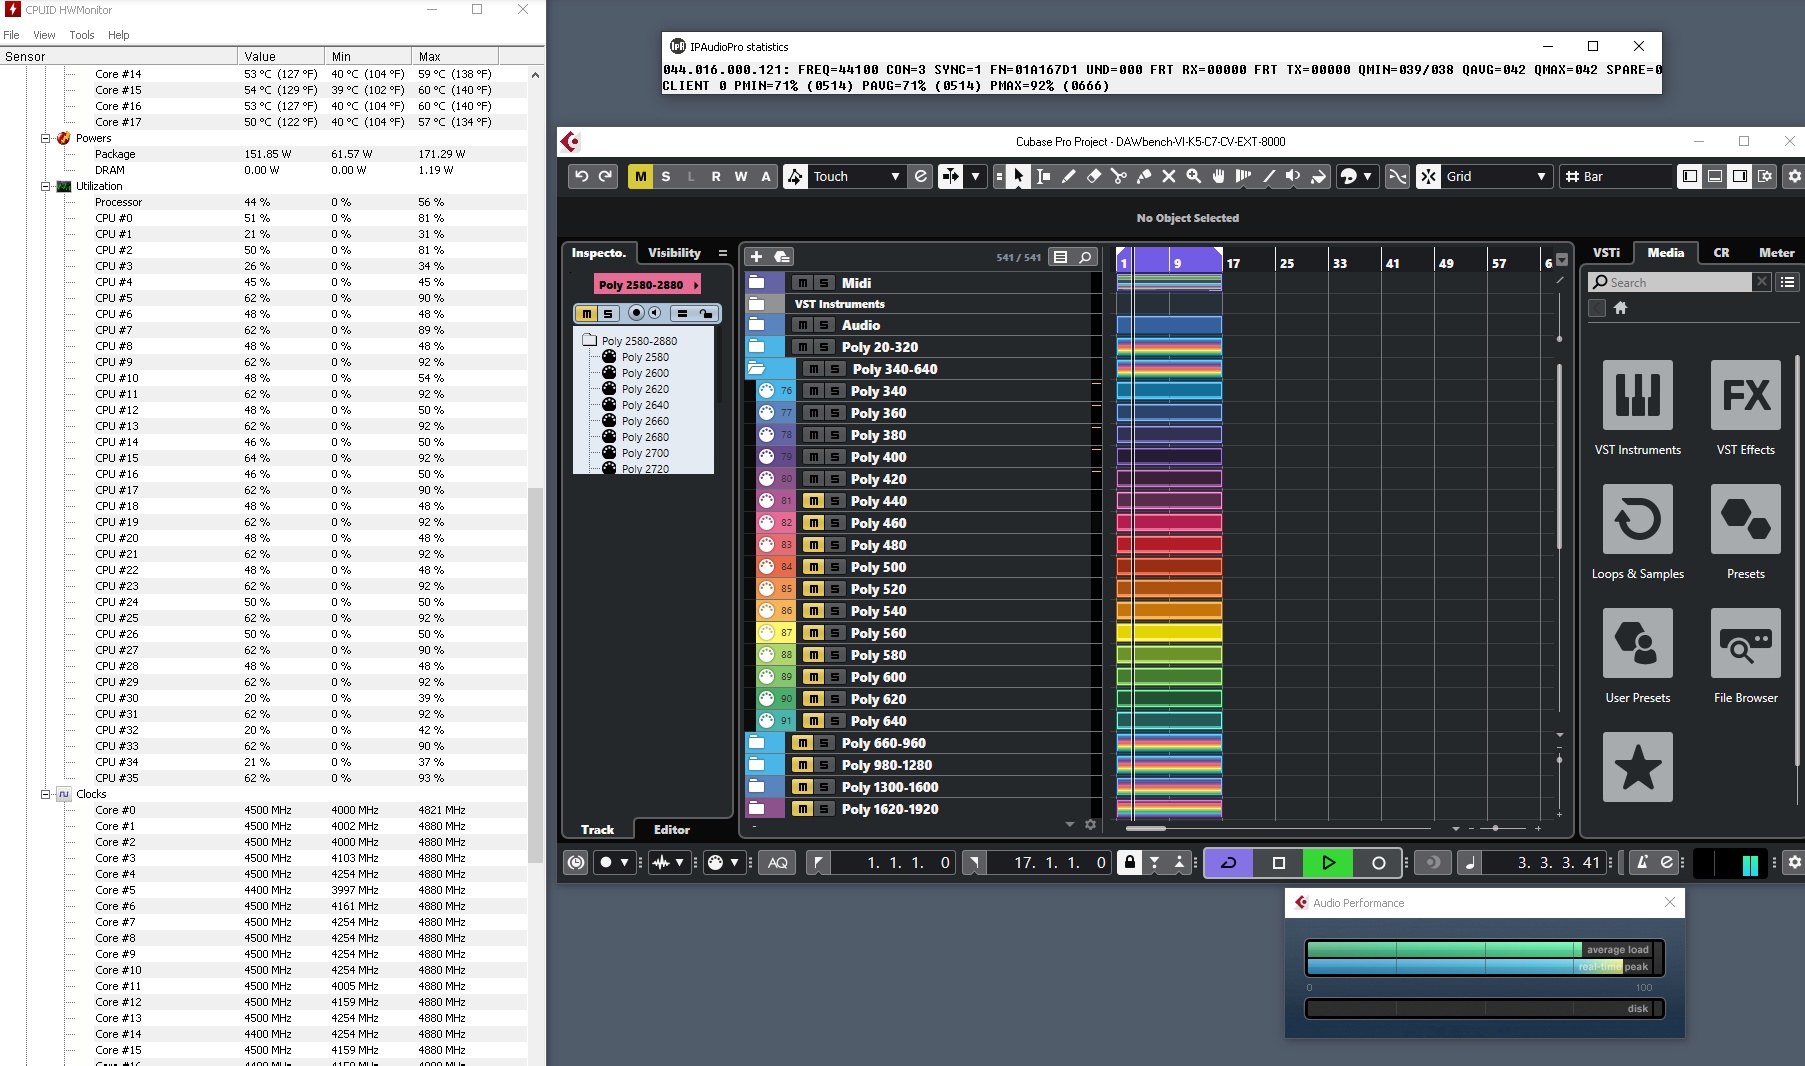Expand the Poly 20-320 folder track
This screenshot has height=1066, width=1805.
point(757,347)
